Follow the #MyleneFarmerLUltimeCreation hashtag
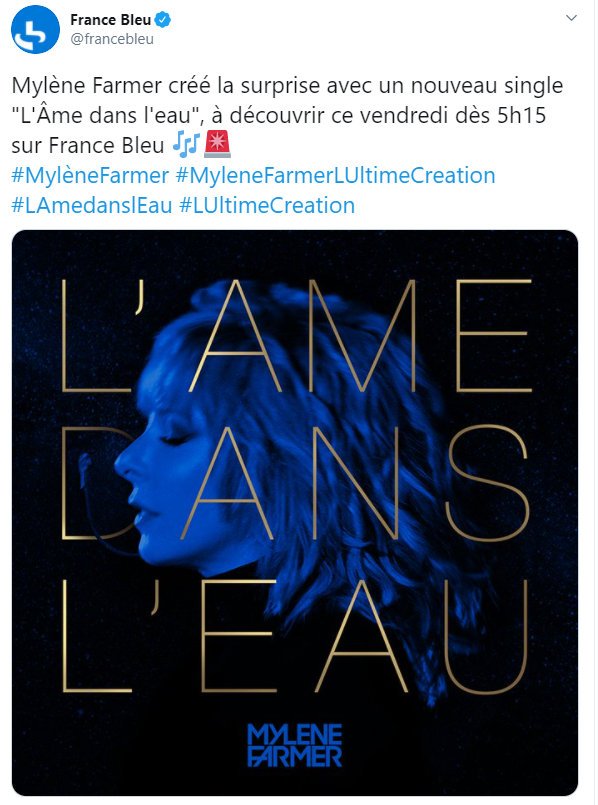 [x=335, y=176]
